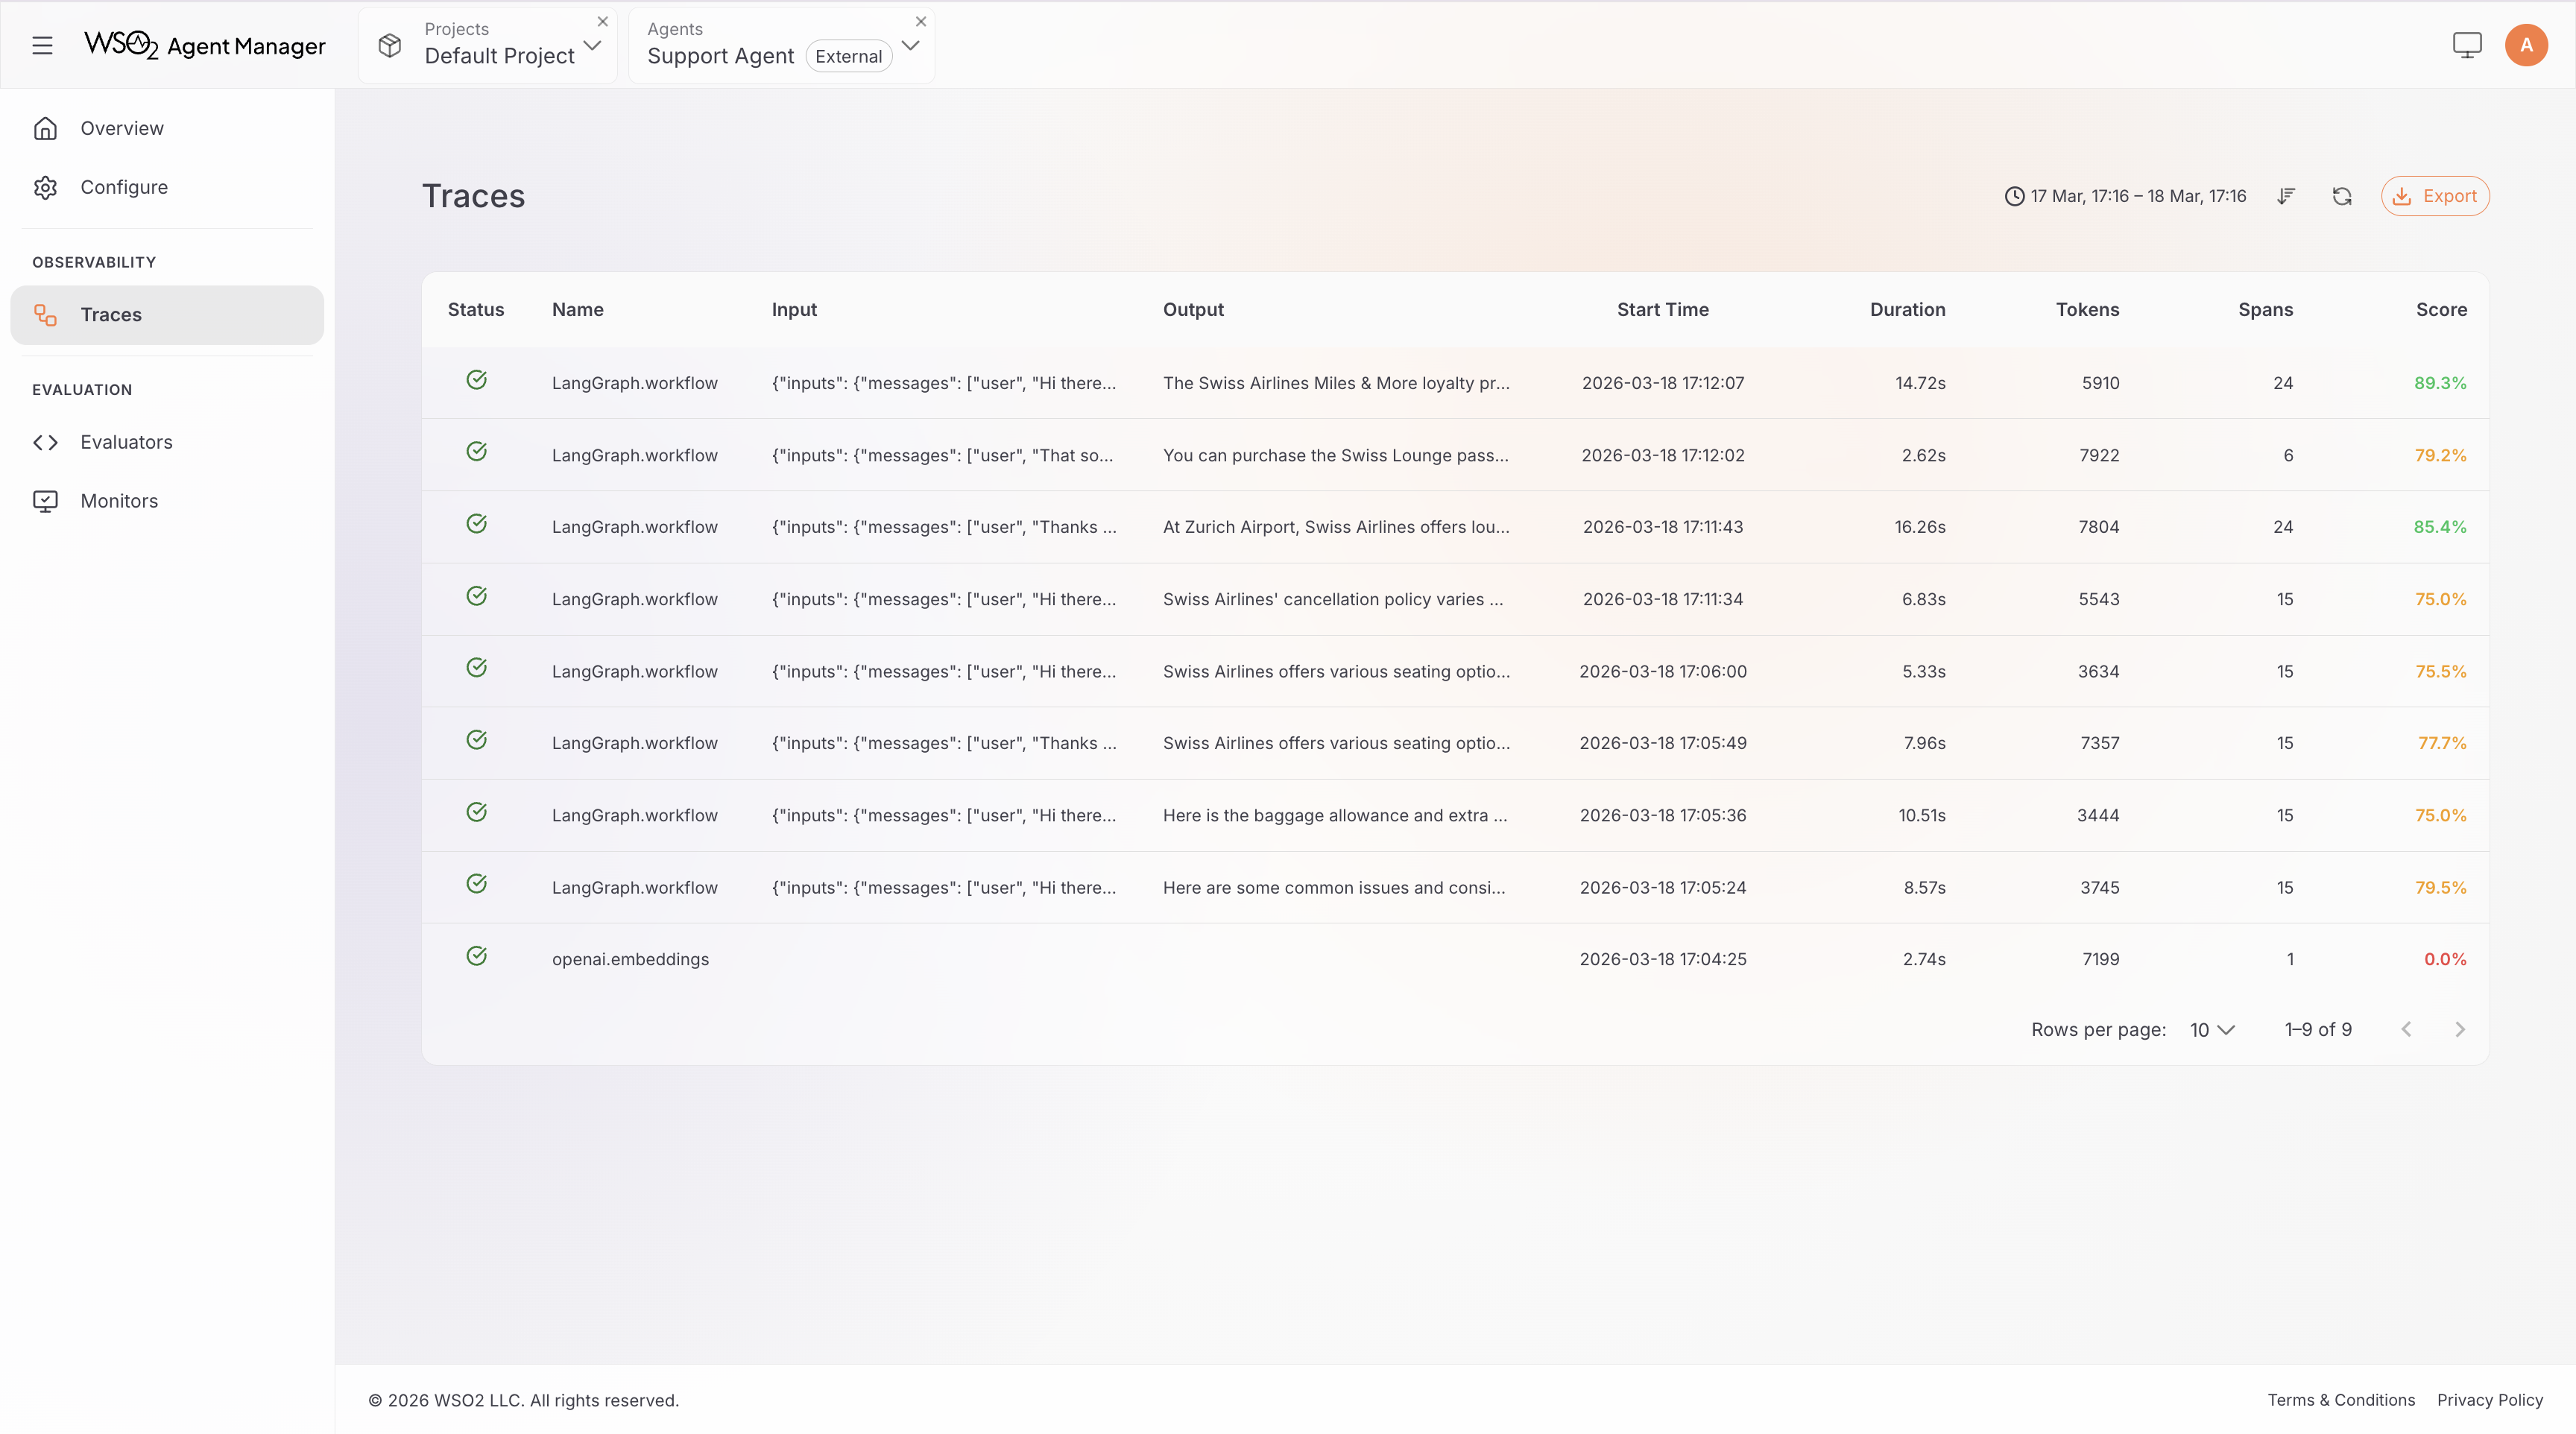The width and height of the screenshot is (2576, 1434).
Task: Click the sort order icon
Action: [2286, 196]
